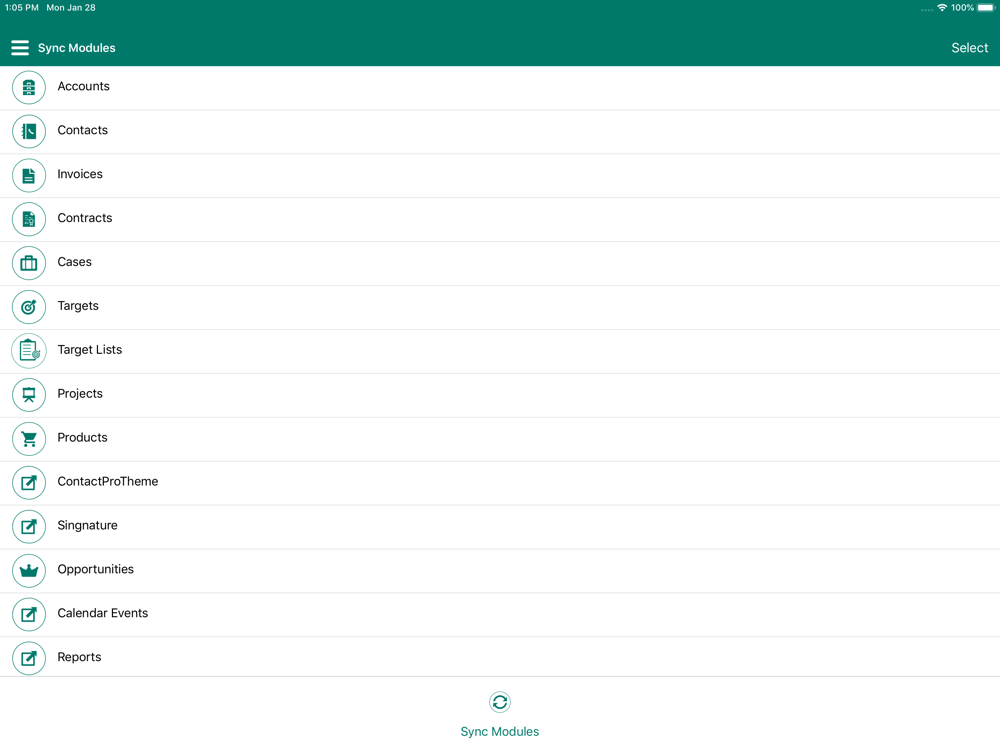Screen dimensions: 1000x750
Task: Select the Opportunities module text
Action: pyautogui.click(x=96, y=570)
